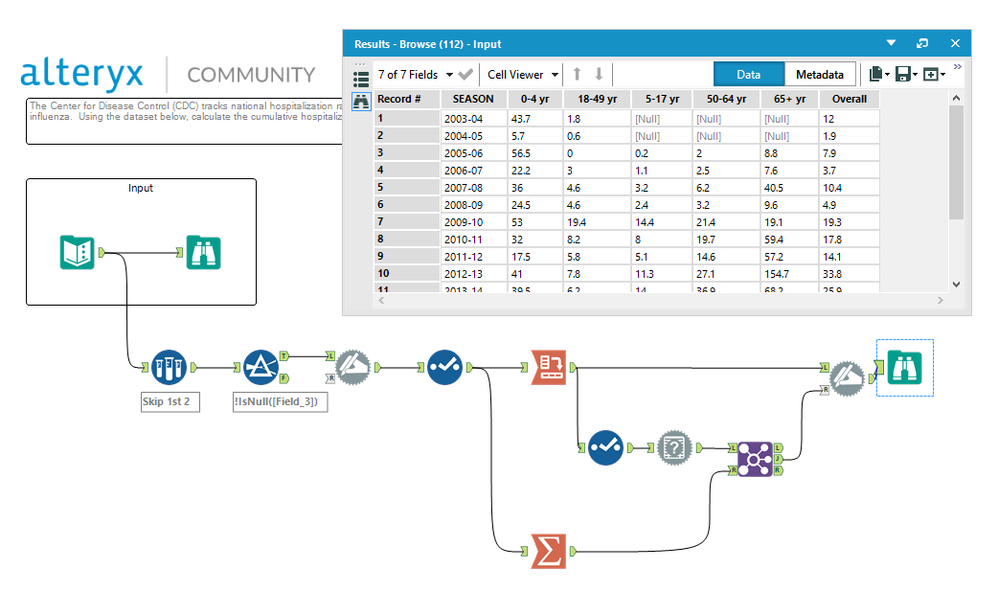Select the Input Data tool in the Input container
Image resolution: width=998 pixels, height=616 pixels.
click(x=77, y=253)
